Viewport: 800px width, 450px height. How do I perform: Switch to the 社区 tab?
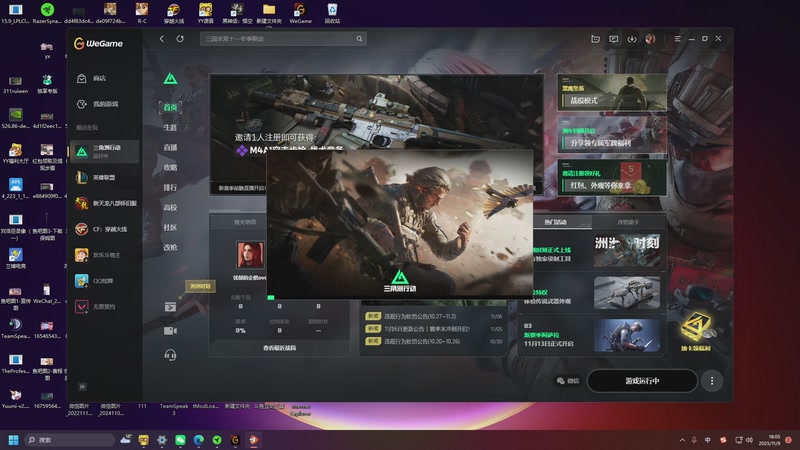[170, 227]
